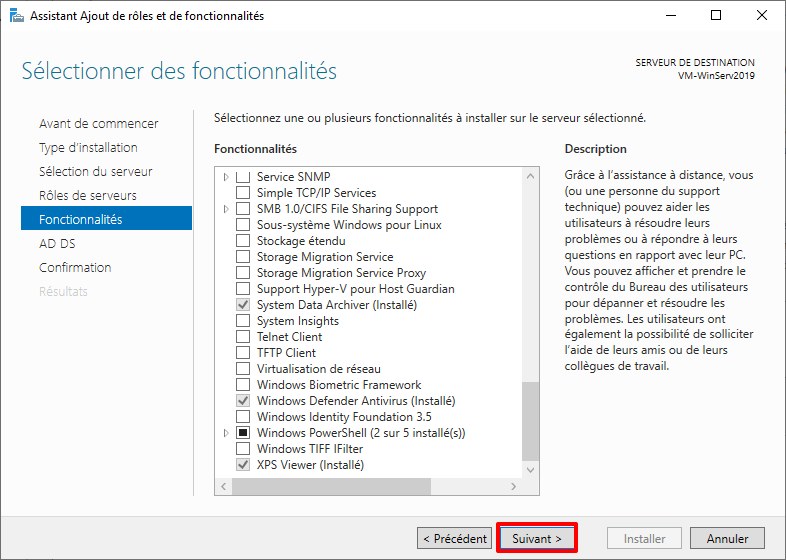
Task: Click the vertical scrollbar up arrow
Action: pos(531,174)
